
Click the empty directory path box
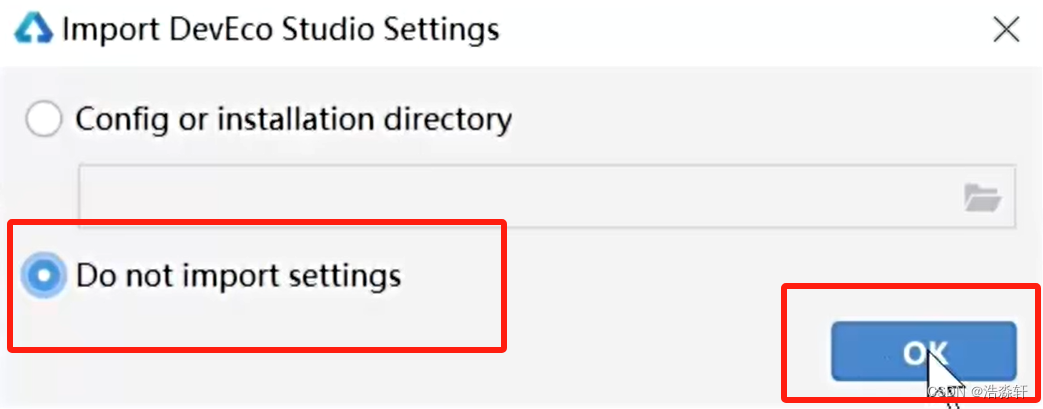coord(547,197)
